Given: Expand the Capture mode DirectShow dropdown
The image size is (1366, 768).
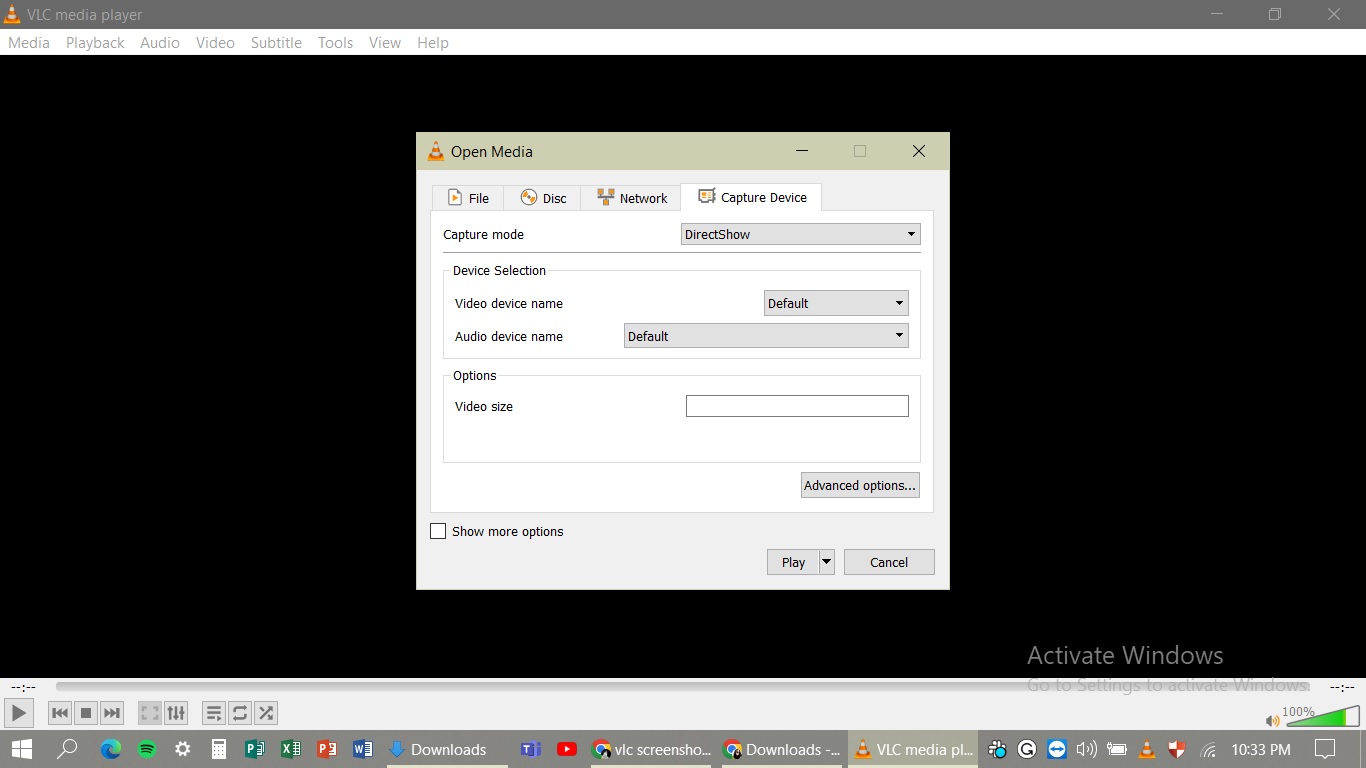Looking at the screenshot, I should pos(800,234).
